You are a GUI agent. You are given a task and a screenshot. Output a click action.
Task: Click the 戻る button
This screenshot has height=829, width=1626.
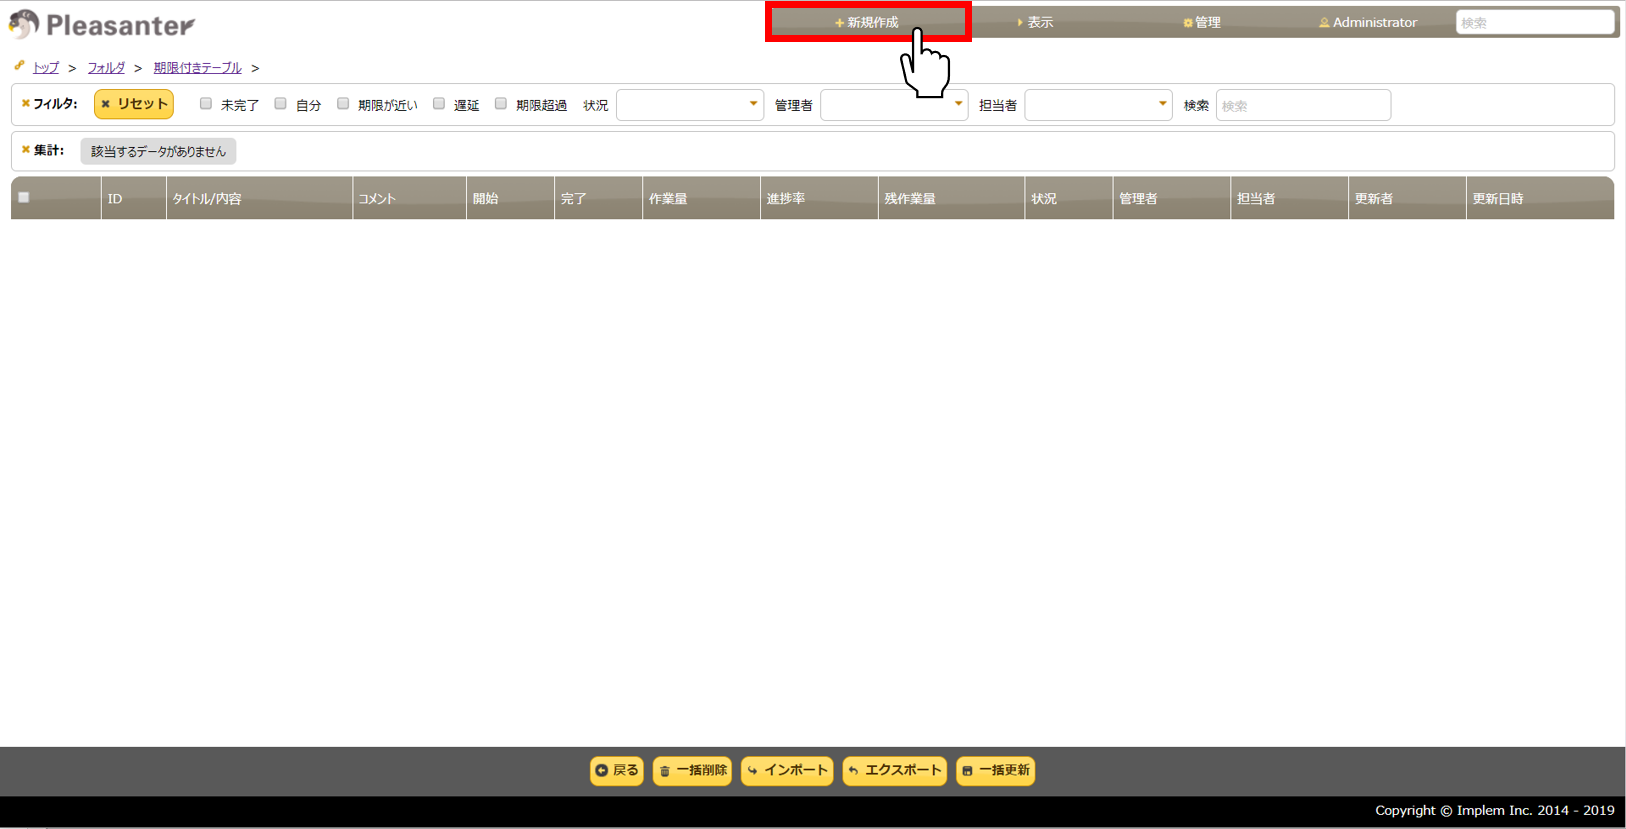(617, 771)
